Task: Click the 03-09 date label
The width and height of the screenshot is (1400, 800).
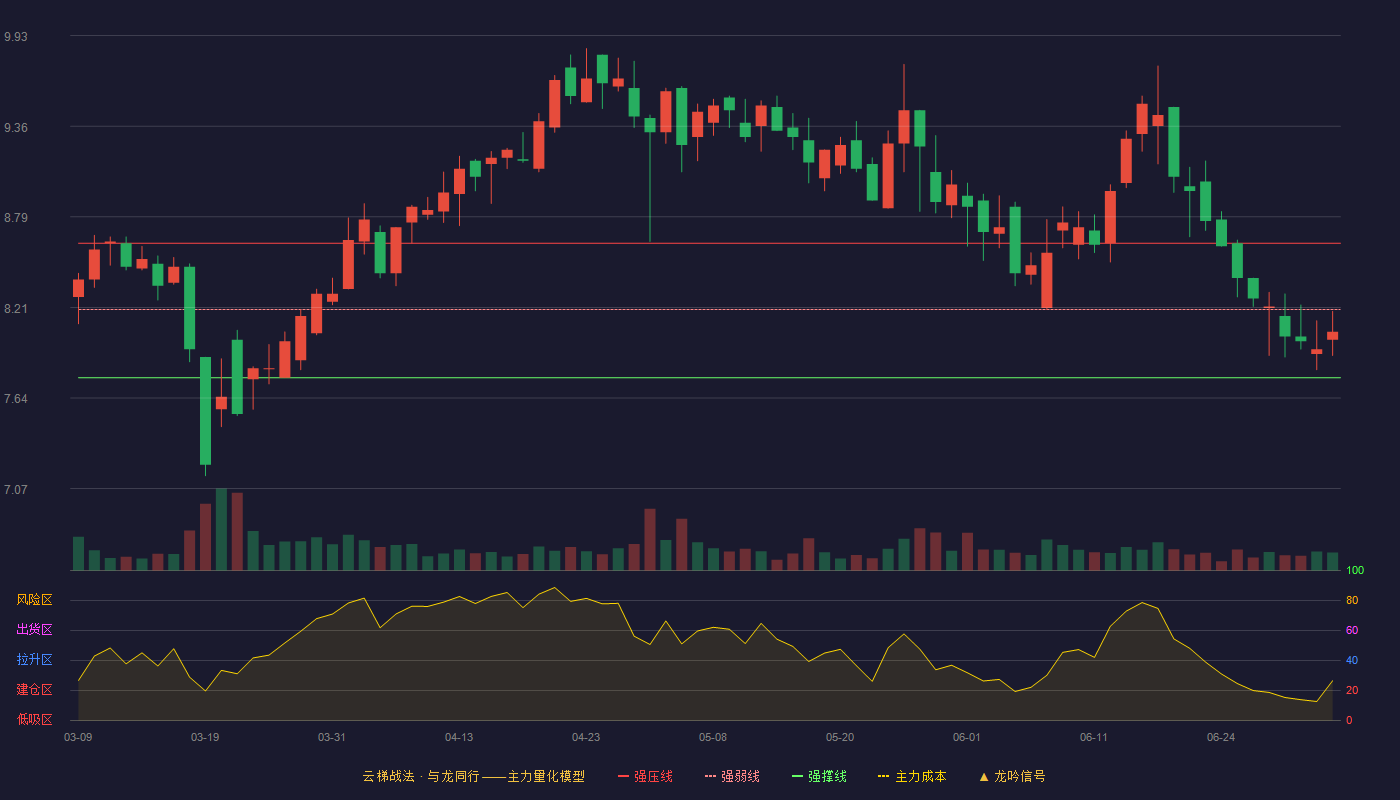Action: pyautogui.click(x=78, y=737)
